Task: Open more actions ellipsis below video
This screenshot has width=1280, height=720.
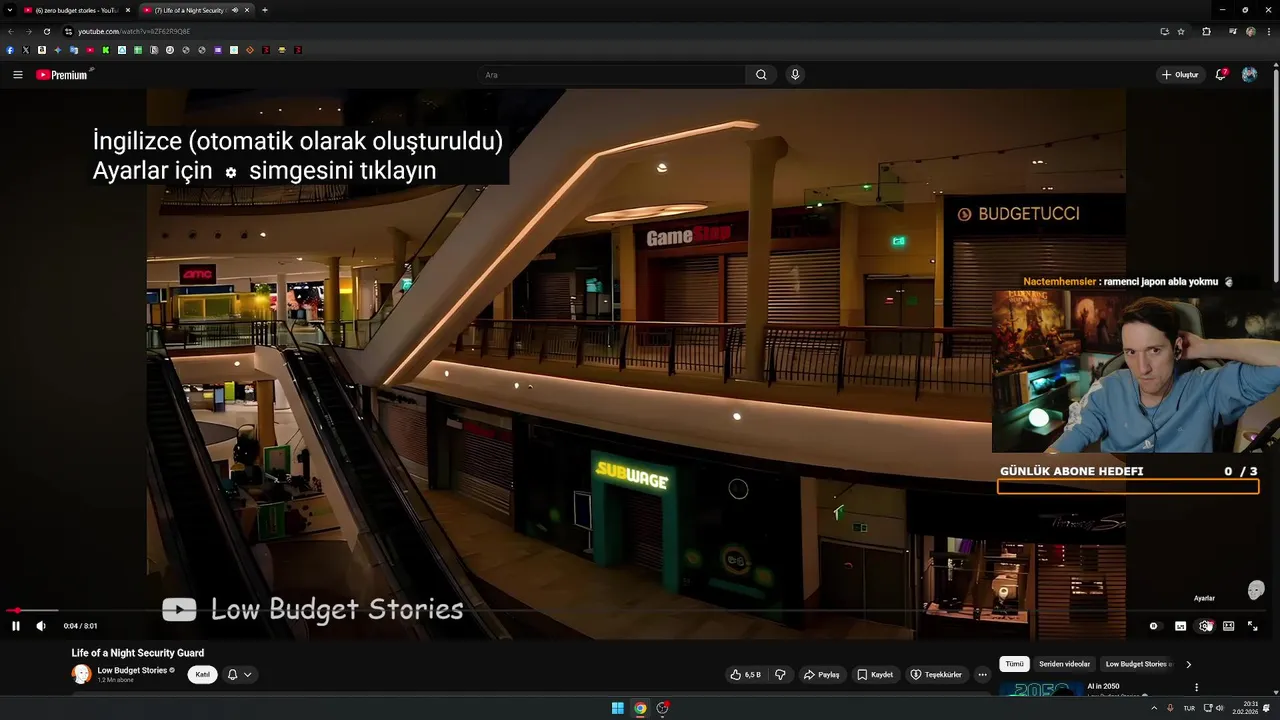Action: coord(982,675)
